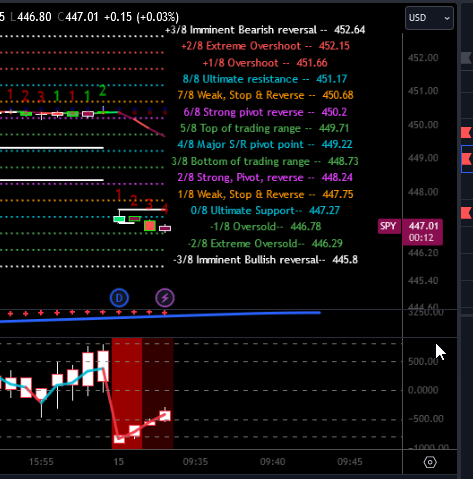Select the 0/8 Ultimate Support label
This screenshot has height=479, width=473.
tap(265, 211)
